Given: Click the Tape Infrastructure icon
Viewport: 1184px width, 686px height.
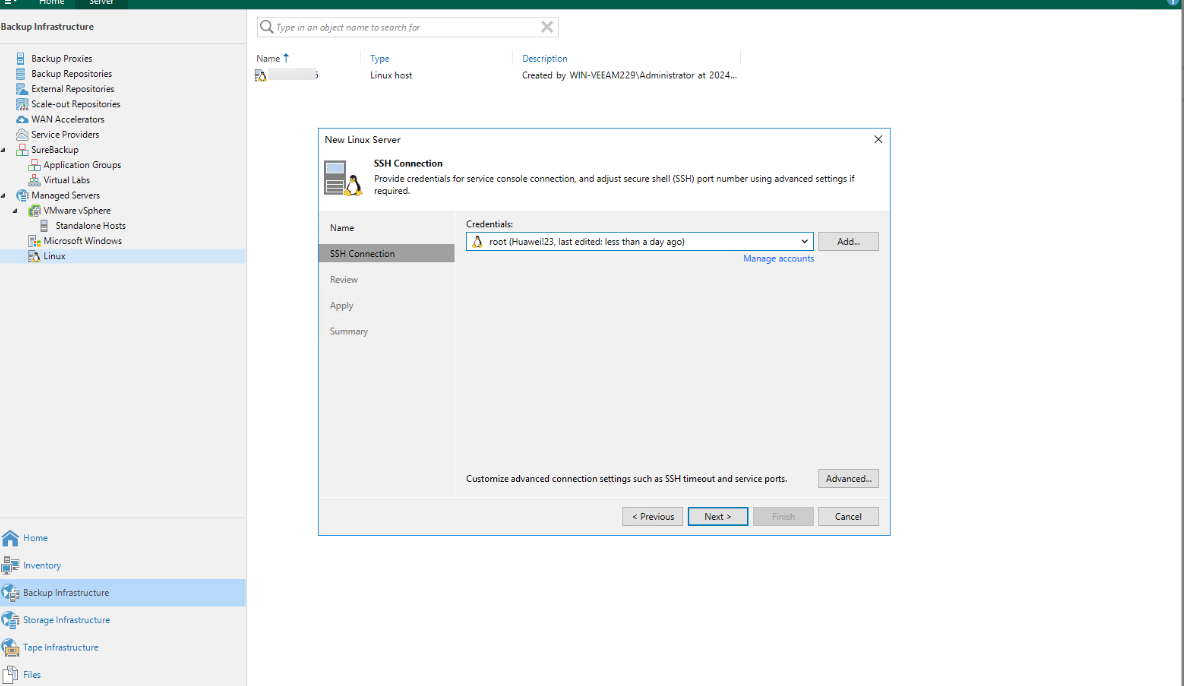Looking at the screenshot, I should pyautogui.click(x=10, y=647).
